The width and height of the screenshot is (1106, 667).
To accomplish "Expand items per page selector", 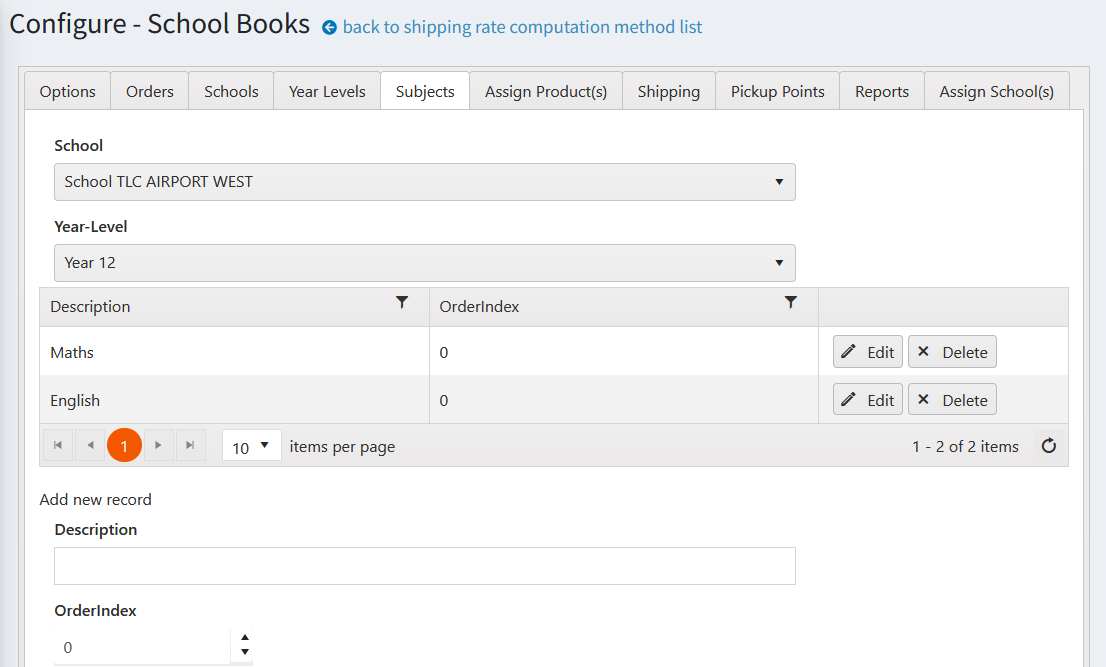I will tap(252, 446).
